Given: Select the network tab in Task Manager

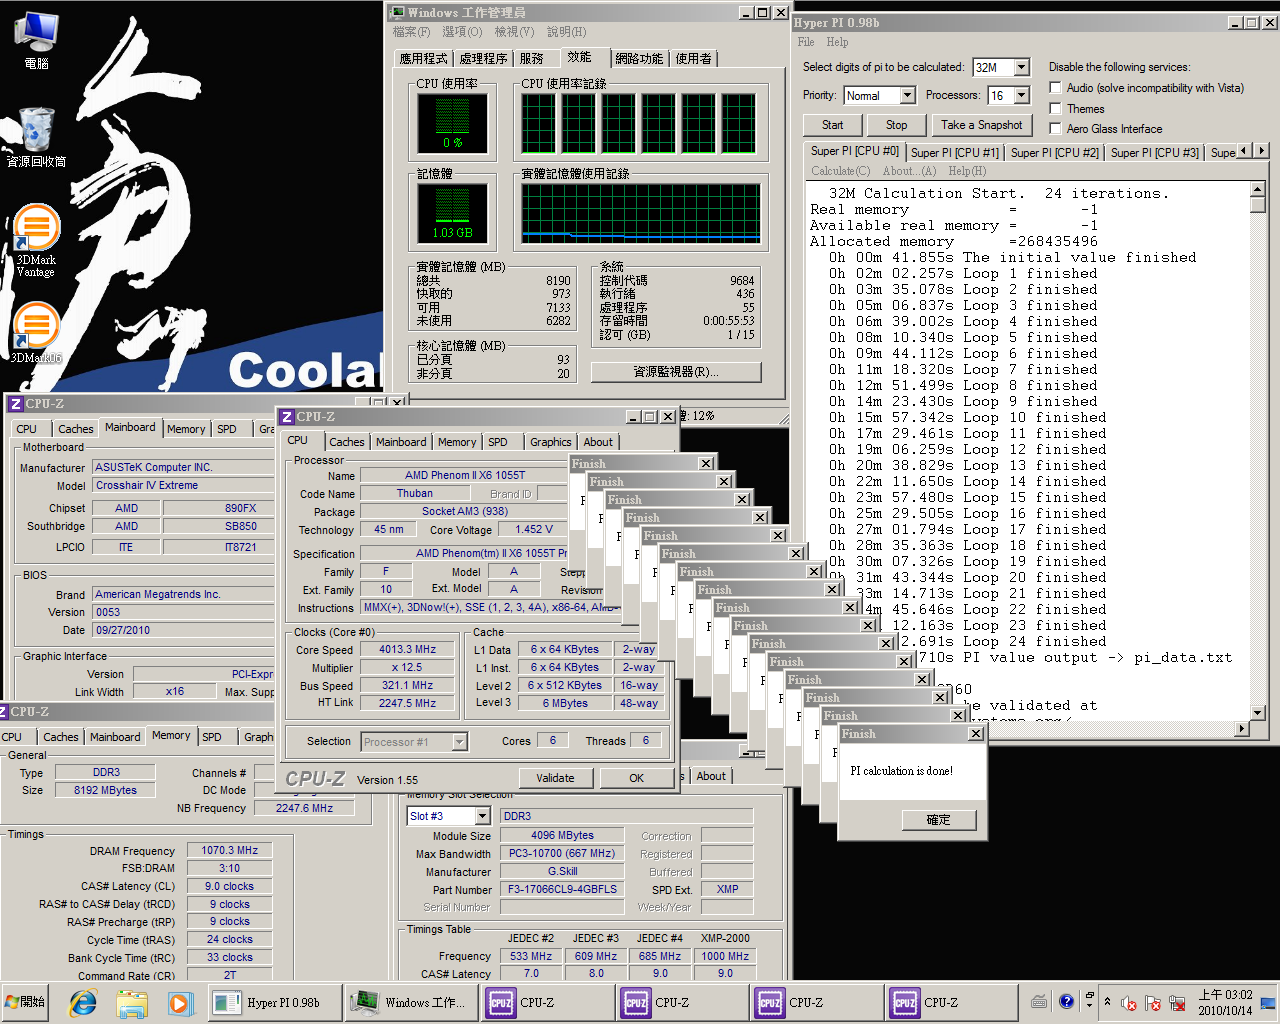Looking at the screenshot, I should click(639, 58).
